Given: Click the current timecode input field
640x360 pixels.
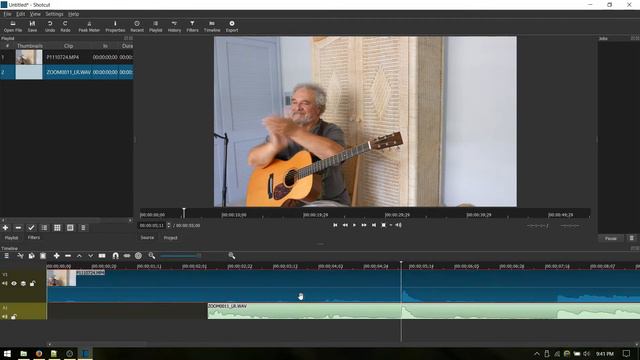Looking at the screenshot, I should click(152, 225).
